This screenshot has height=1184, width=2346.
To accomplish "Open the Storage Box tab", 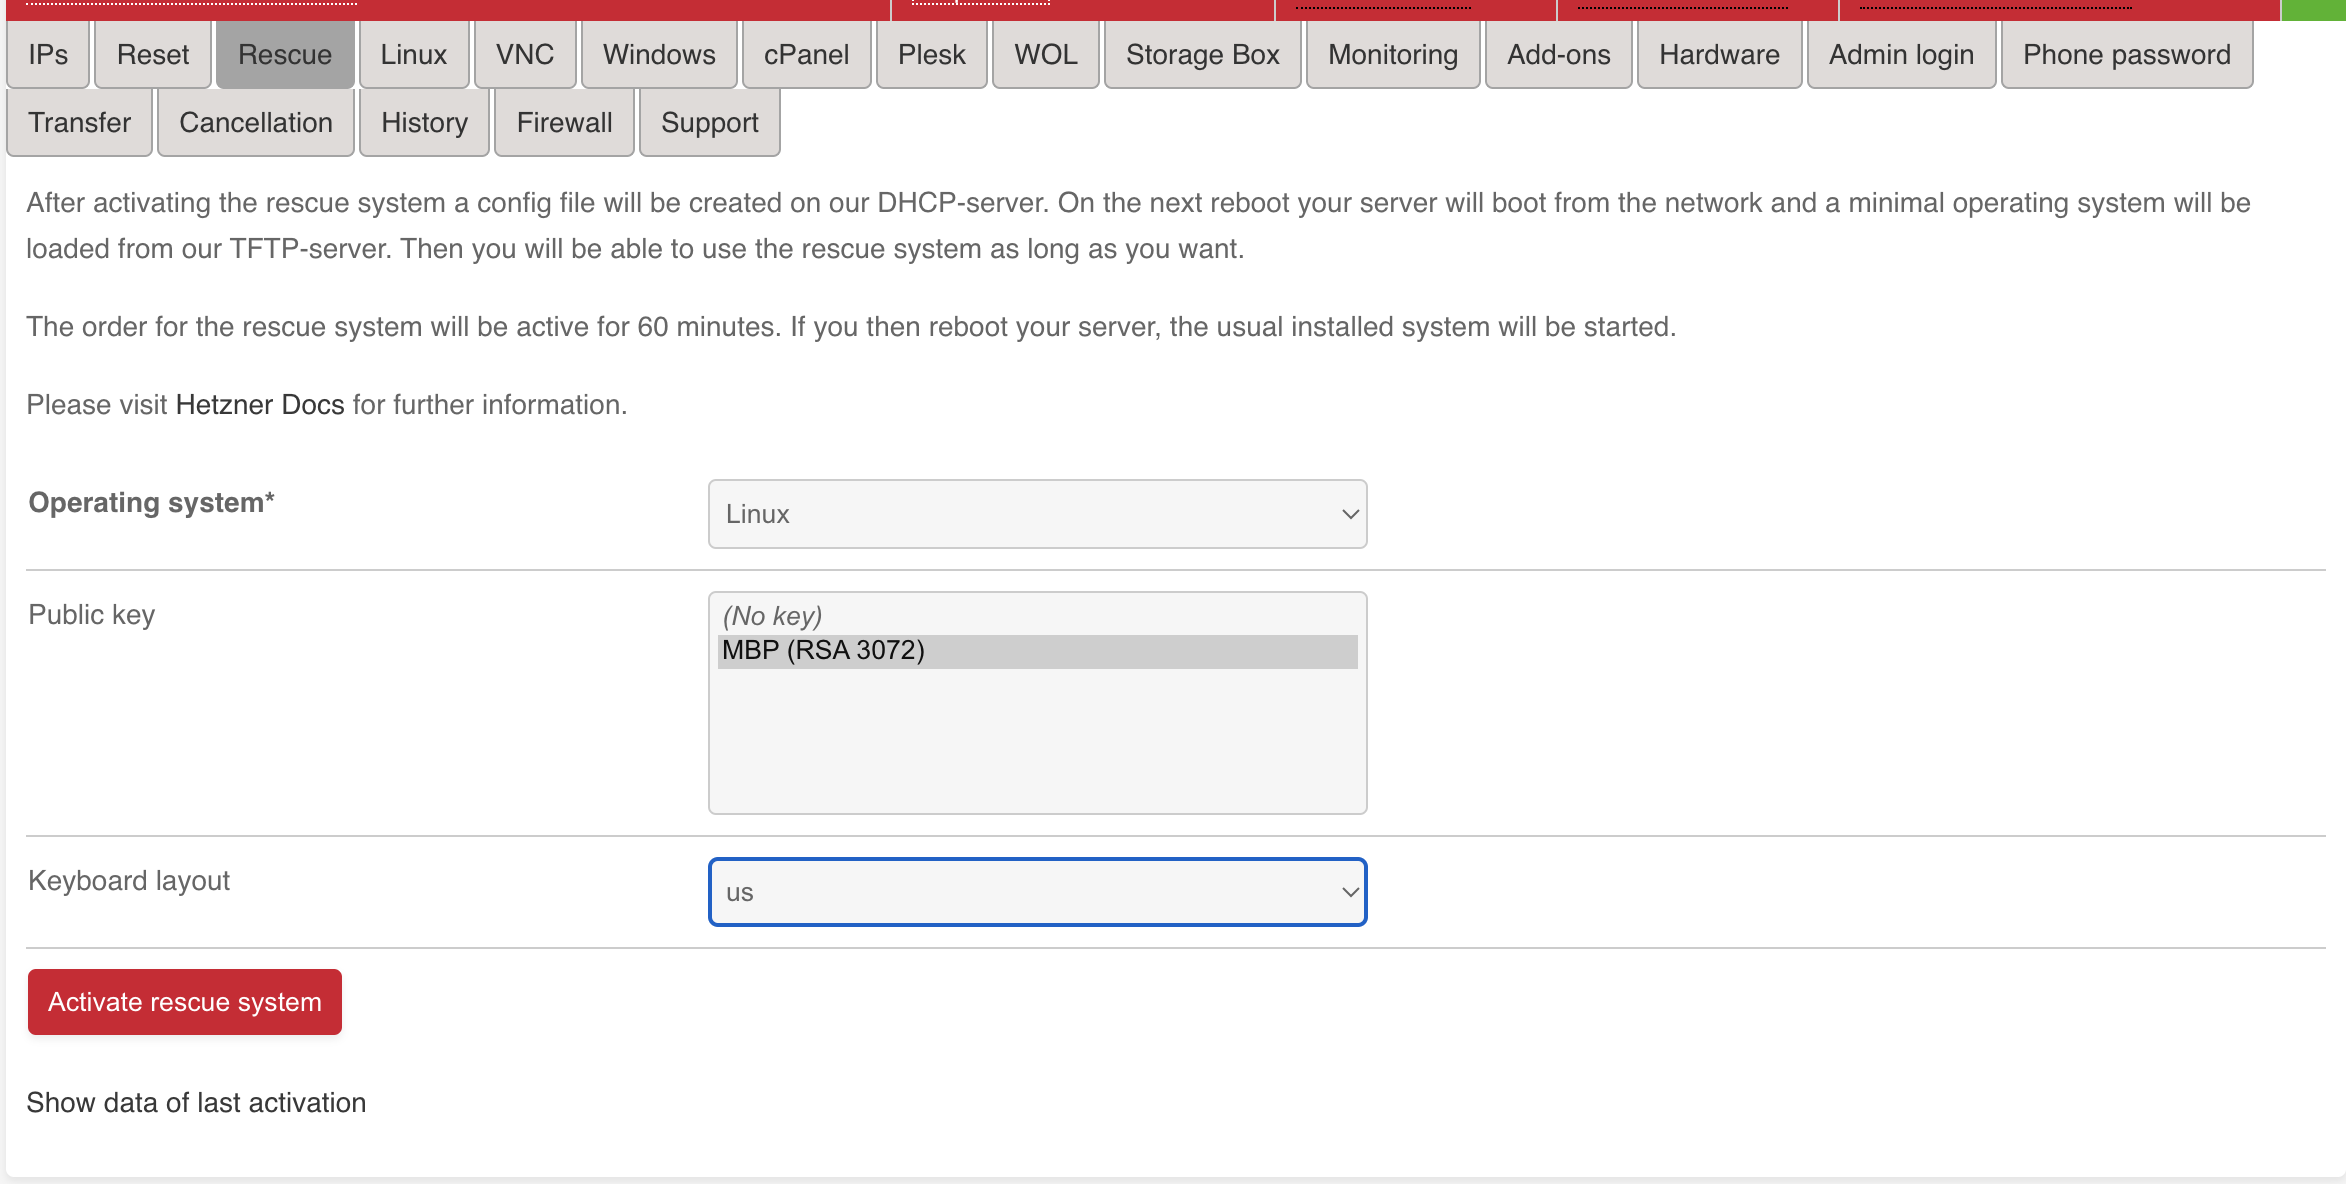I will pos(1202,55).
